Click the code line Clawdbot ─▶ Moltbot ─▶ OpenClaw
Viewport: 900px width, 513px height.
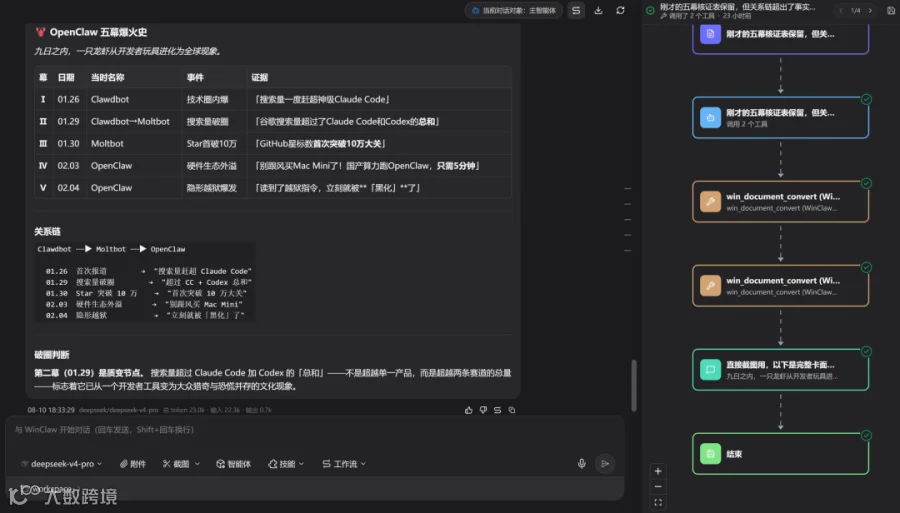[x=111, y=249]
